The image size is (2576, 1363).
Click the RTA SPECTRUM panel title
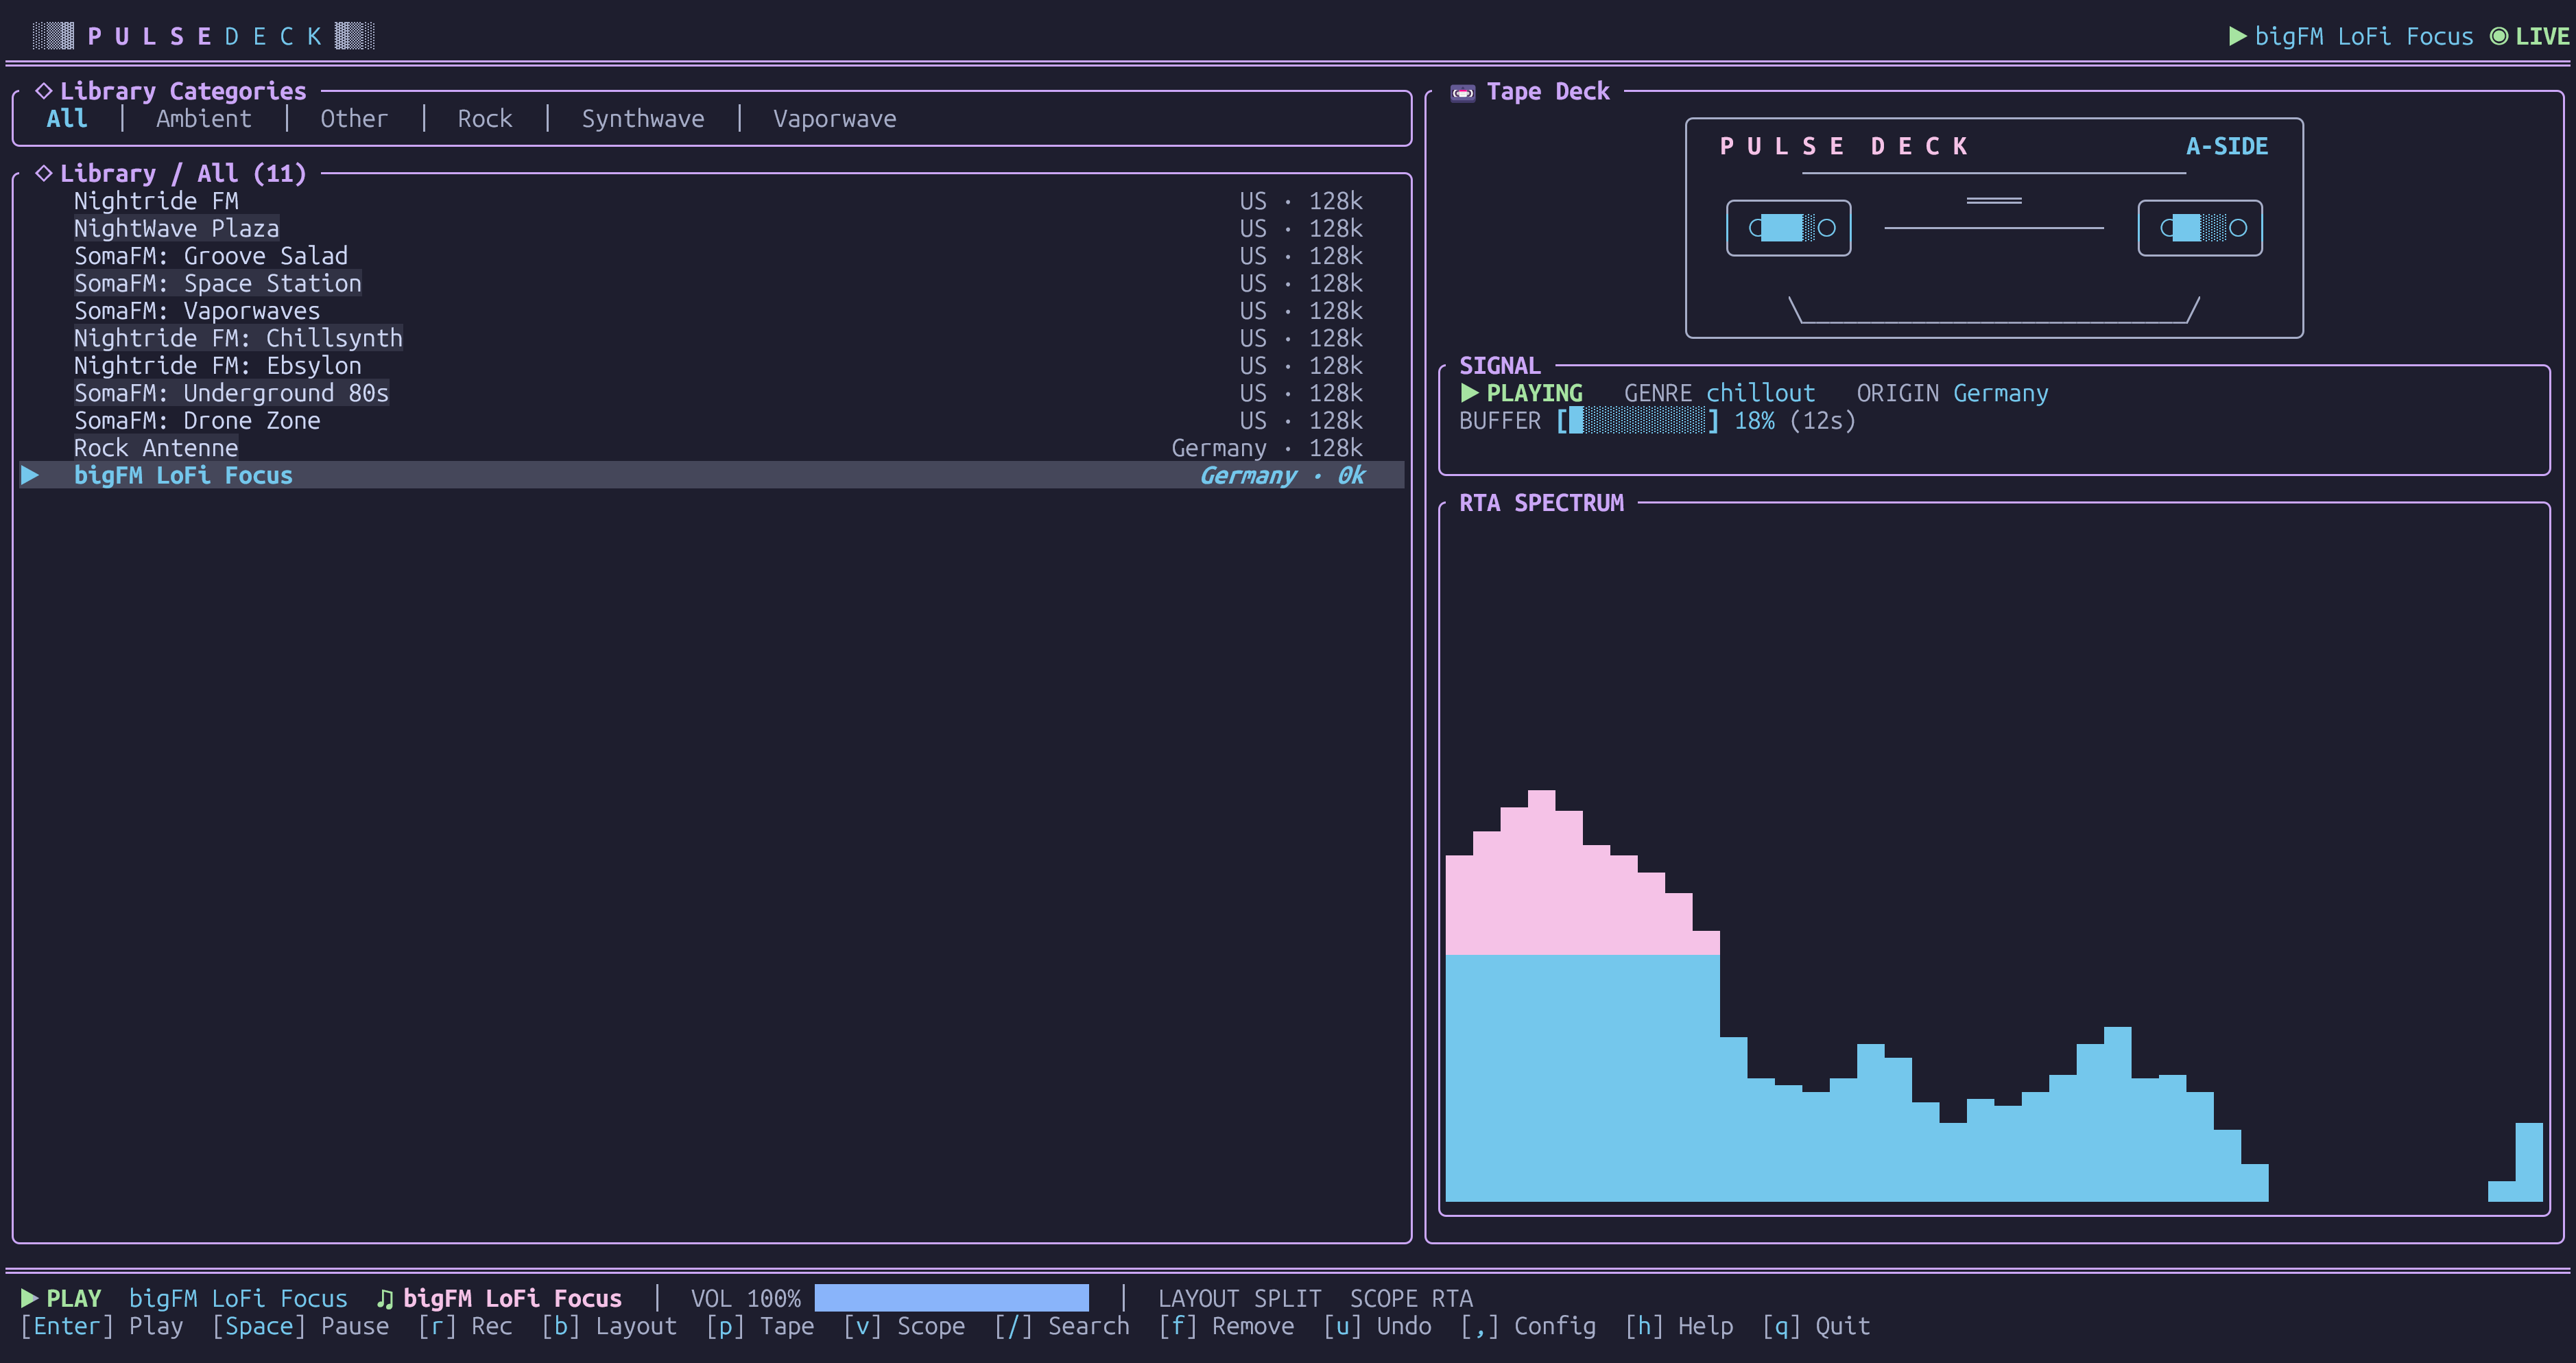[x=1541, y=503]
